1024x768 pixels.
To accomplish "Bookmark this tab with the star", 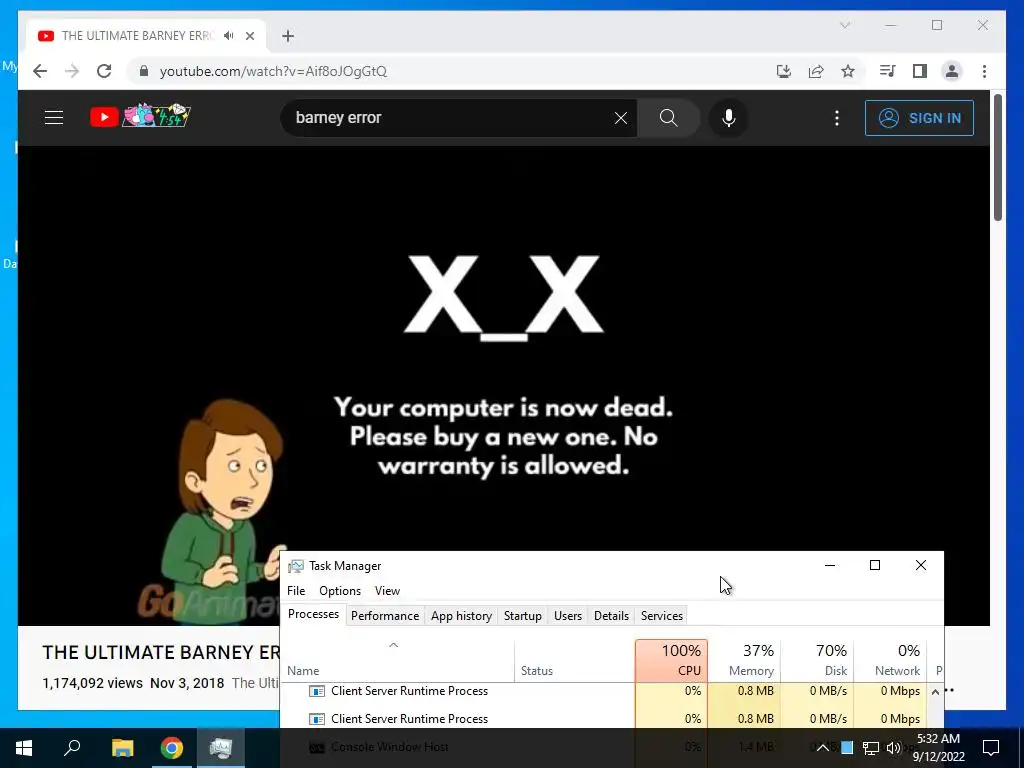I will [x=848, y=71].
